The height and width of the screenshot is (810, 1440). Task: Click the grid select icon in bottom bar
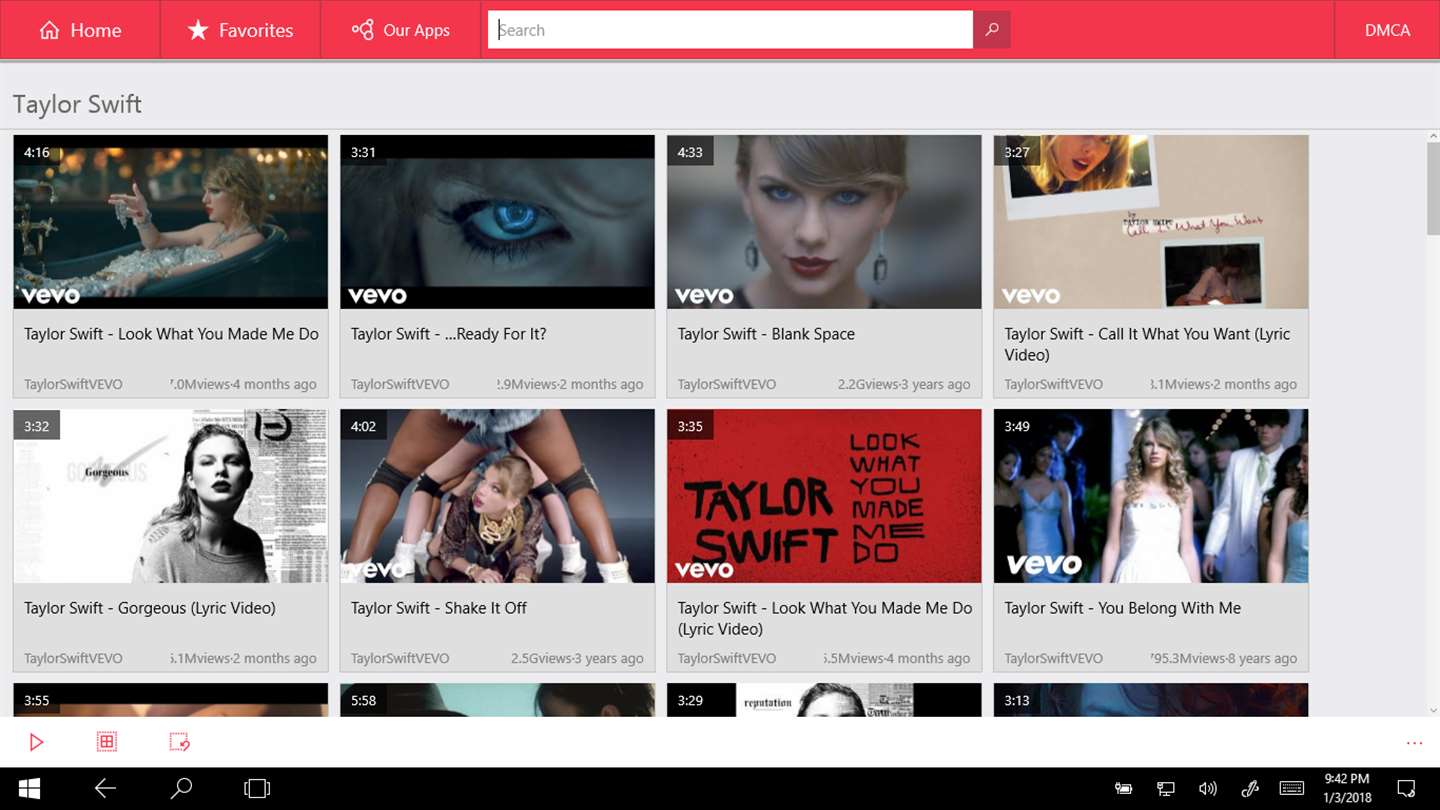click(x=107, y=741)
